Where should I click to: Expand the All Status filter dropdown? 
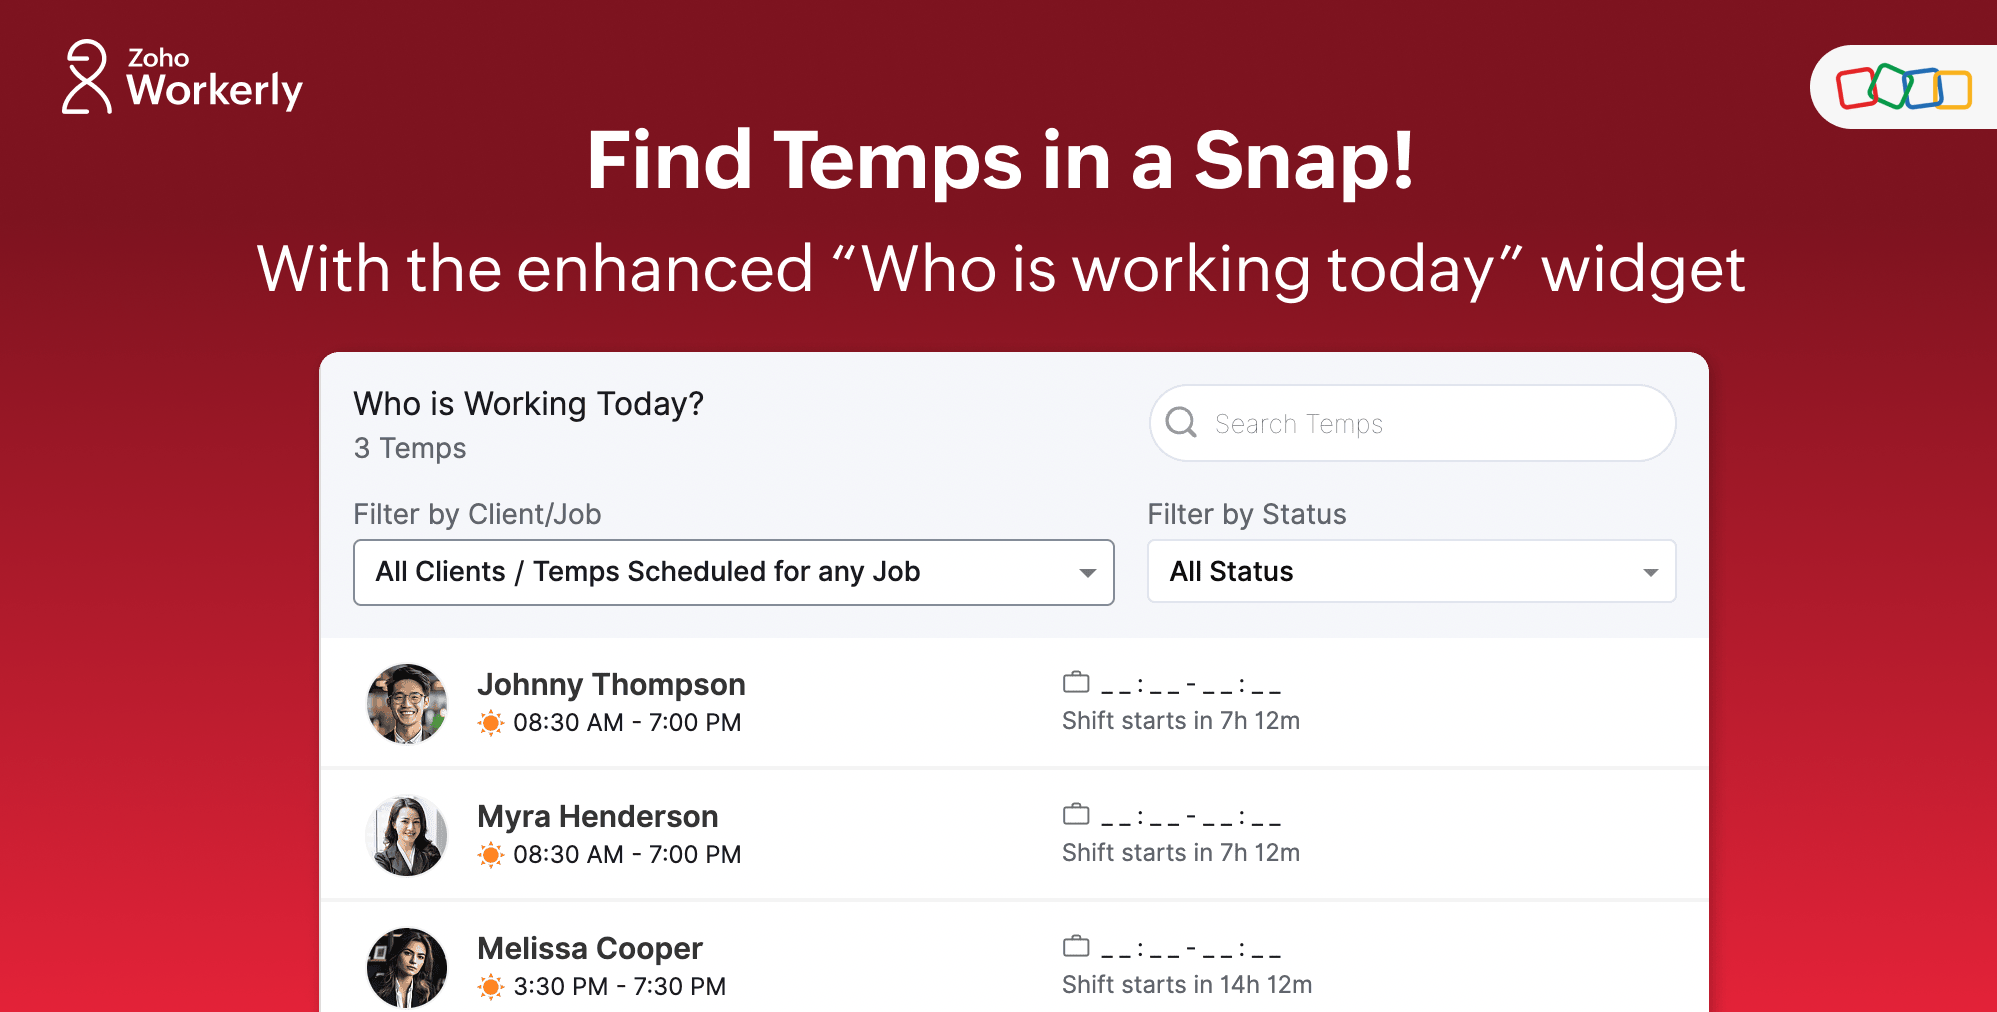click(1410, 571)
